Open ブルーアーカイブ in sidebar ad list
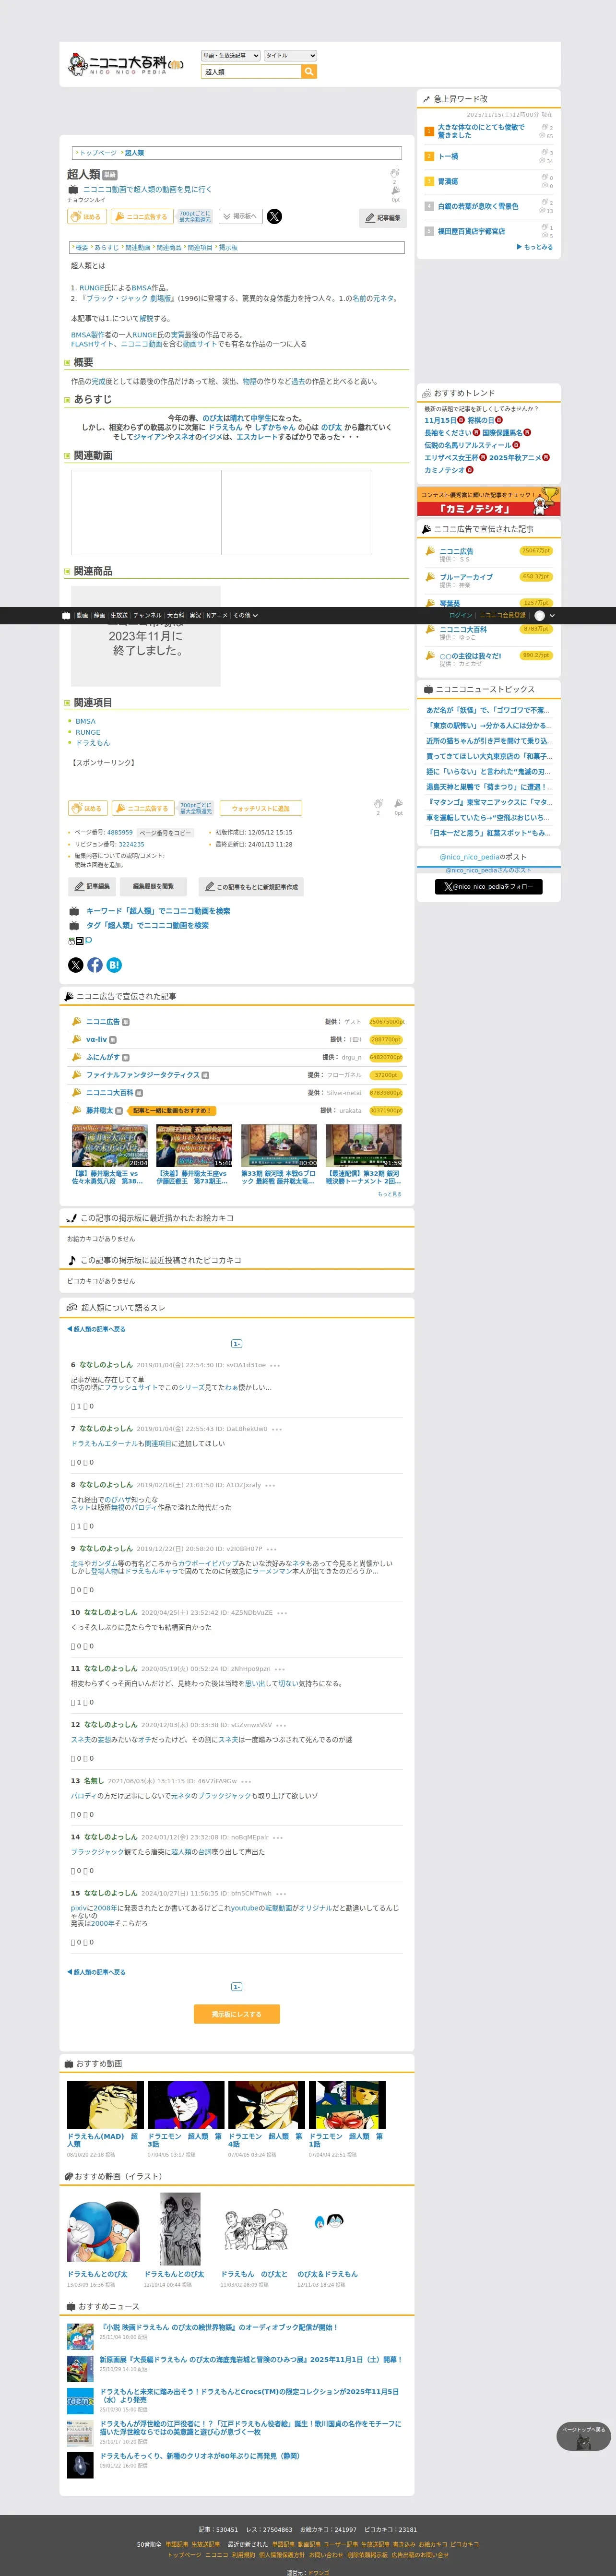616x2576 pixels. (x=466, y=577)
